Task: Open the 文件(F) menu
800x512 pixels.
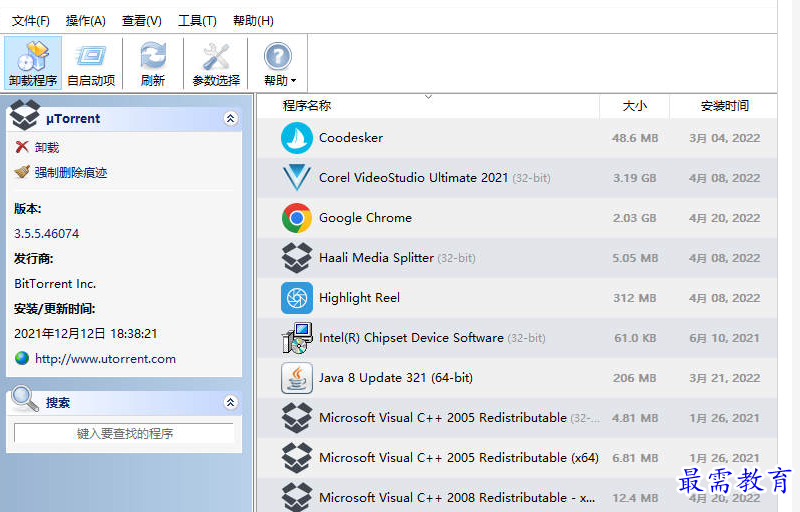Action: (x=31, y=21)
